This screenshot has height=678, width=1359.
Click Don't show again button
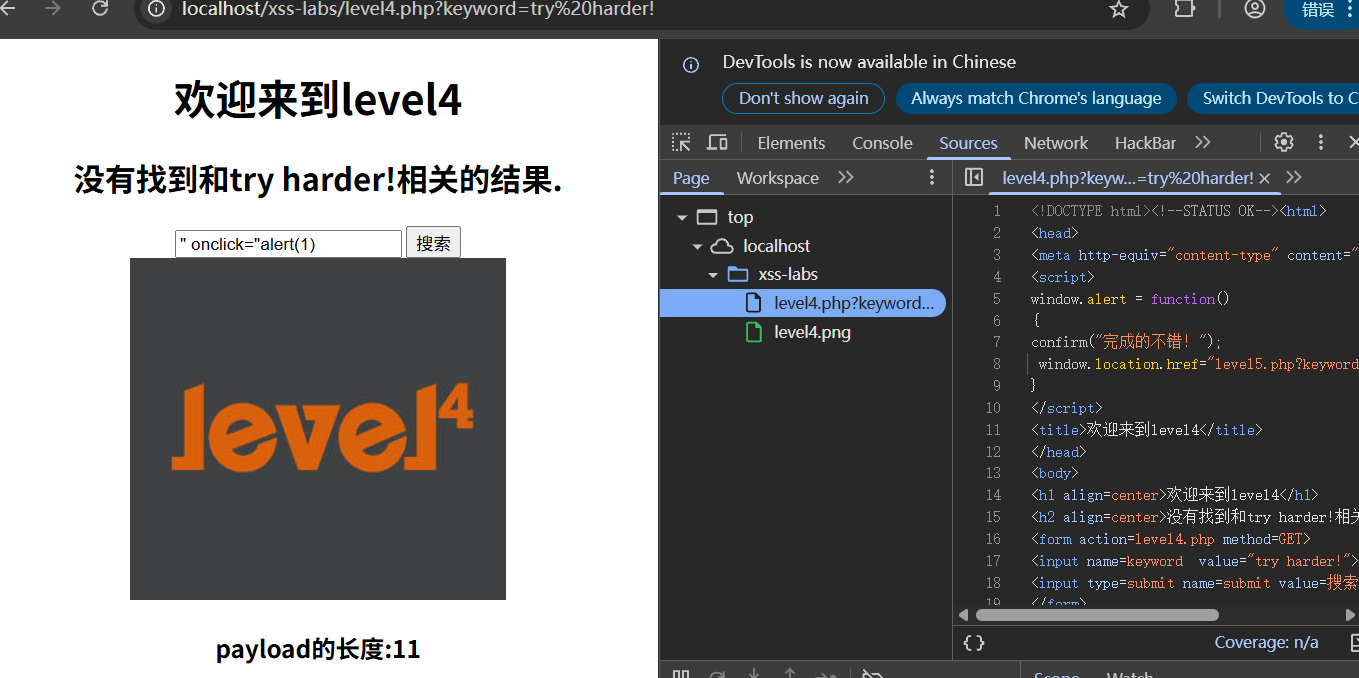(803, 98)
